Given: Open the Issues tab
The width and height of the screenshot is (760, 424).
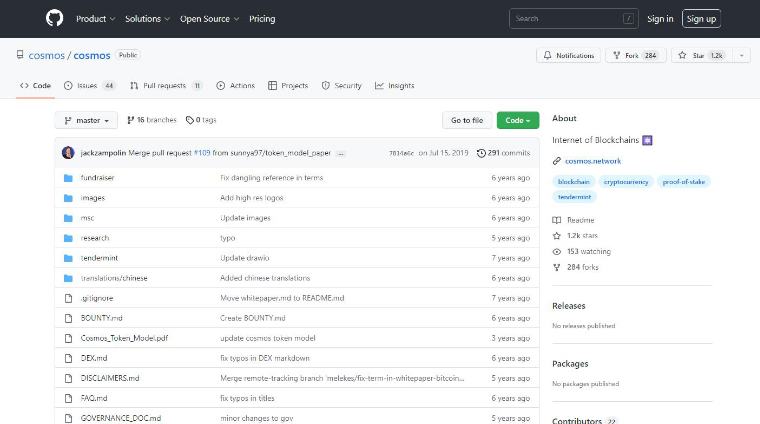Looking at the screenshot, I should click(x=89, y=85).
